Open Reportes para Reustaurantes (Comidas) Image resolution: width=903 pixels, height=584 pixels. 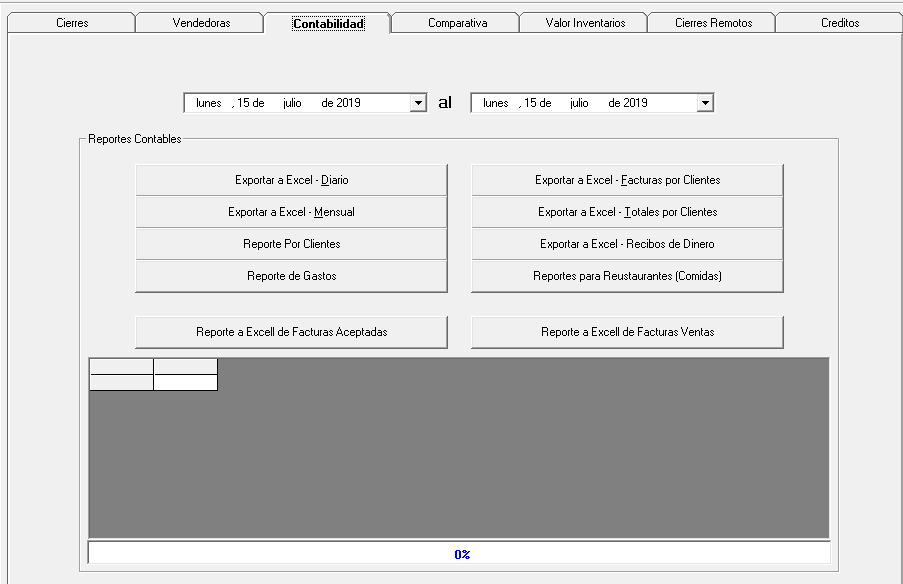pos(627,276)
